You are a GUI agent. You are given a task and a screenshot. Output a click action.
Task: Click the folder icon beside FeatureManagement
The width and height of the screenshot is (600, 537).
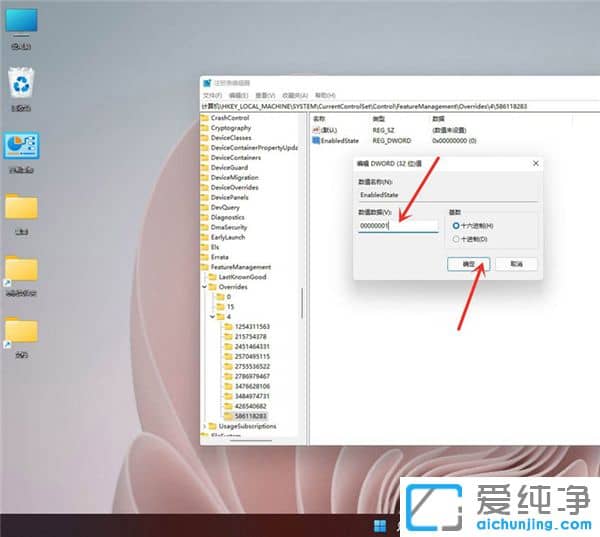coord(205,267)
